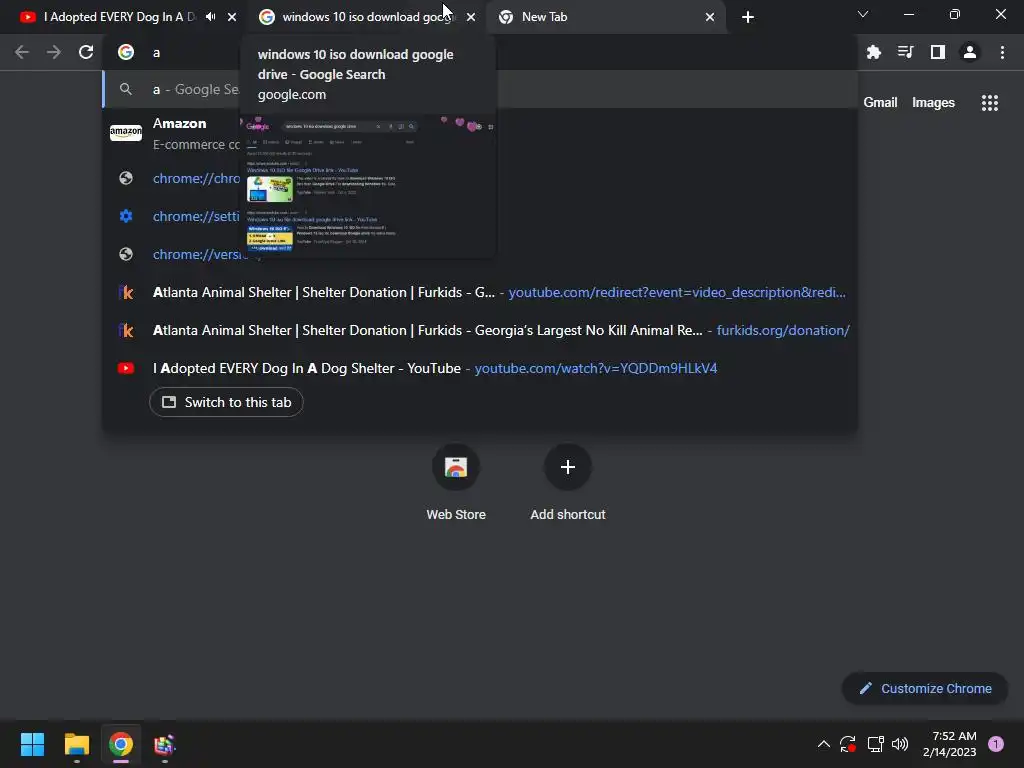Open the Windows Start menu
Viewport: 1024px width, 768px height.
[x=32, y=744]
